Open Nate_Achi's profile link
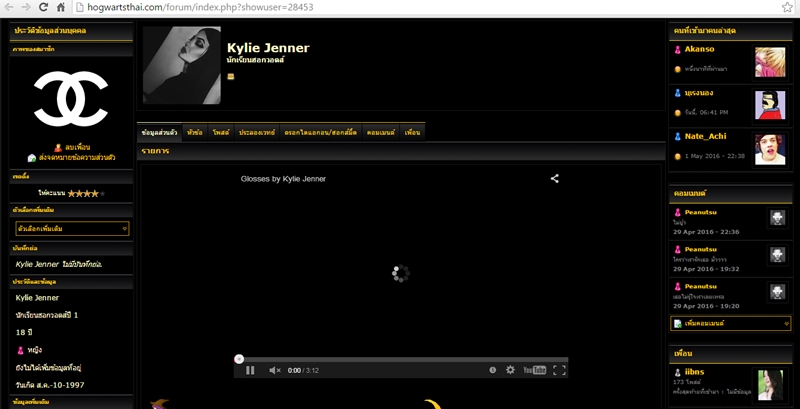 (x=706, y=136)
